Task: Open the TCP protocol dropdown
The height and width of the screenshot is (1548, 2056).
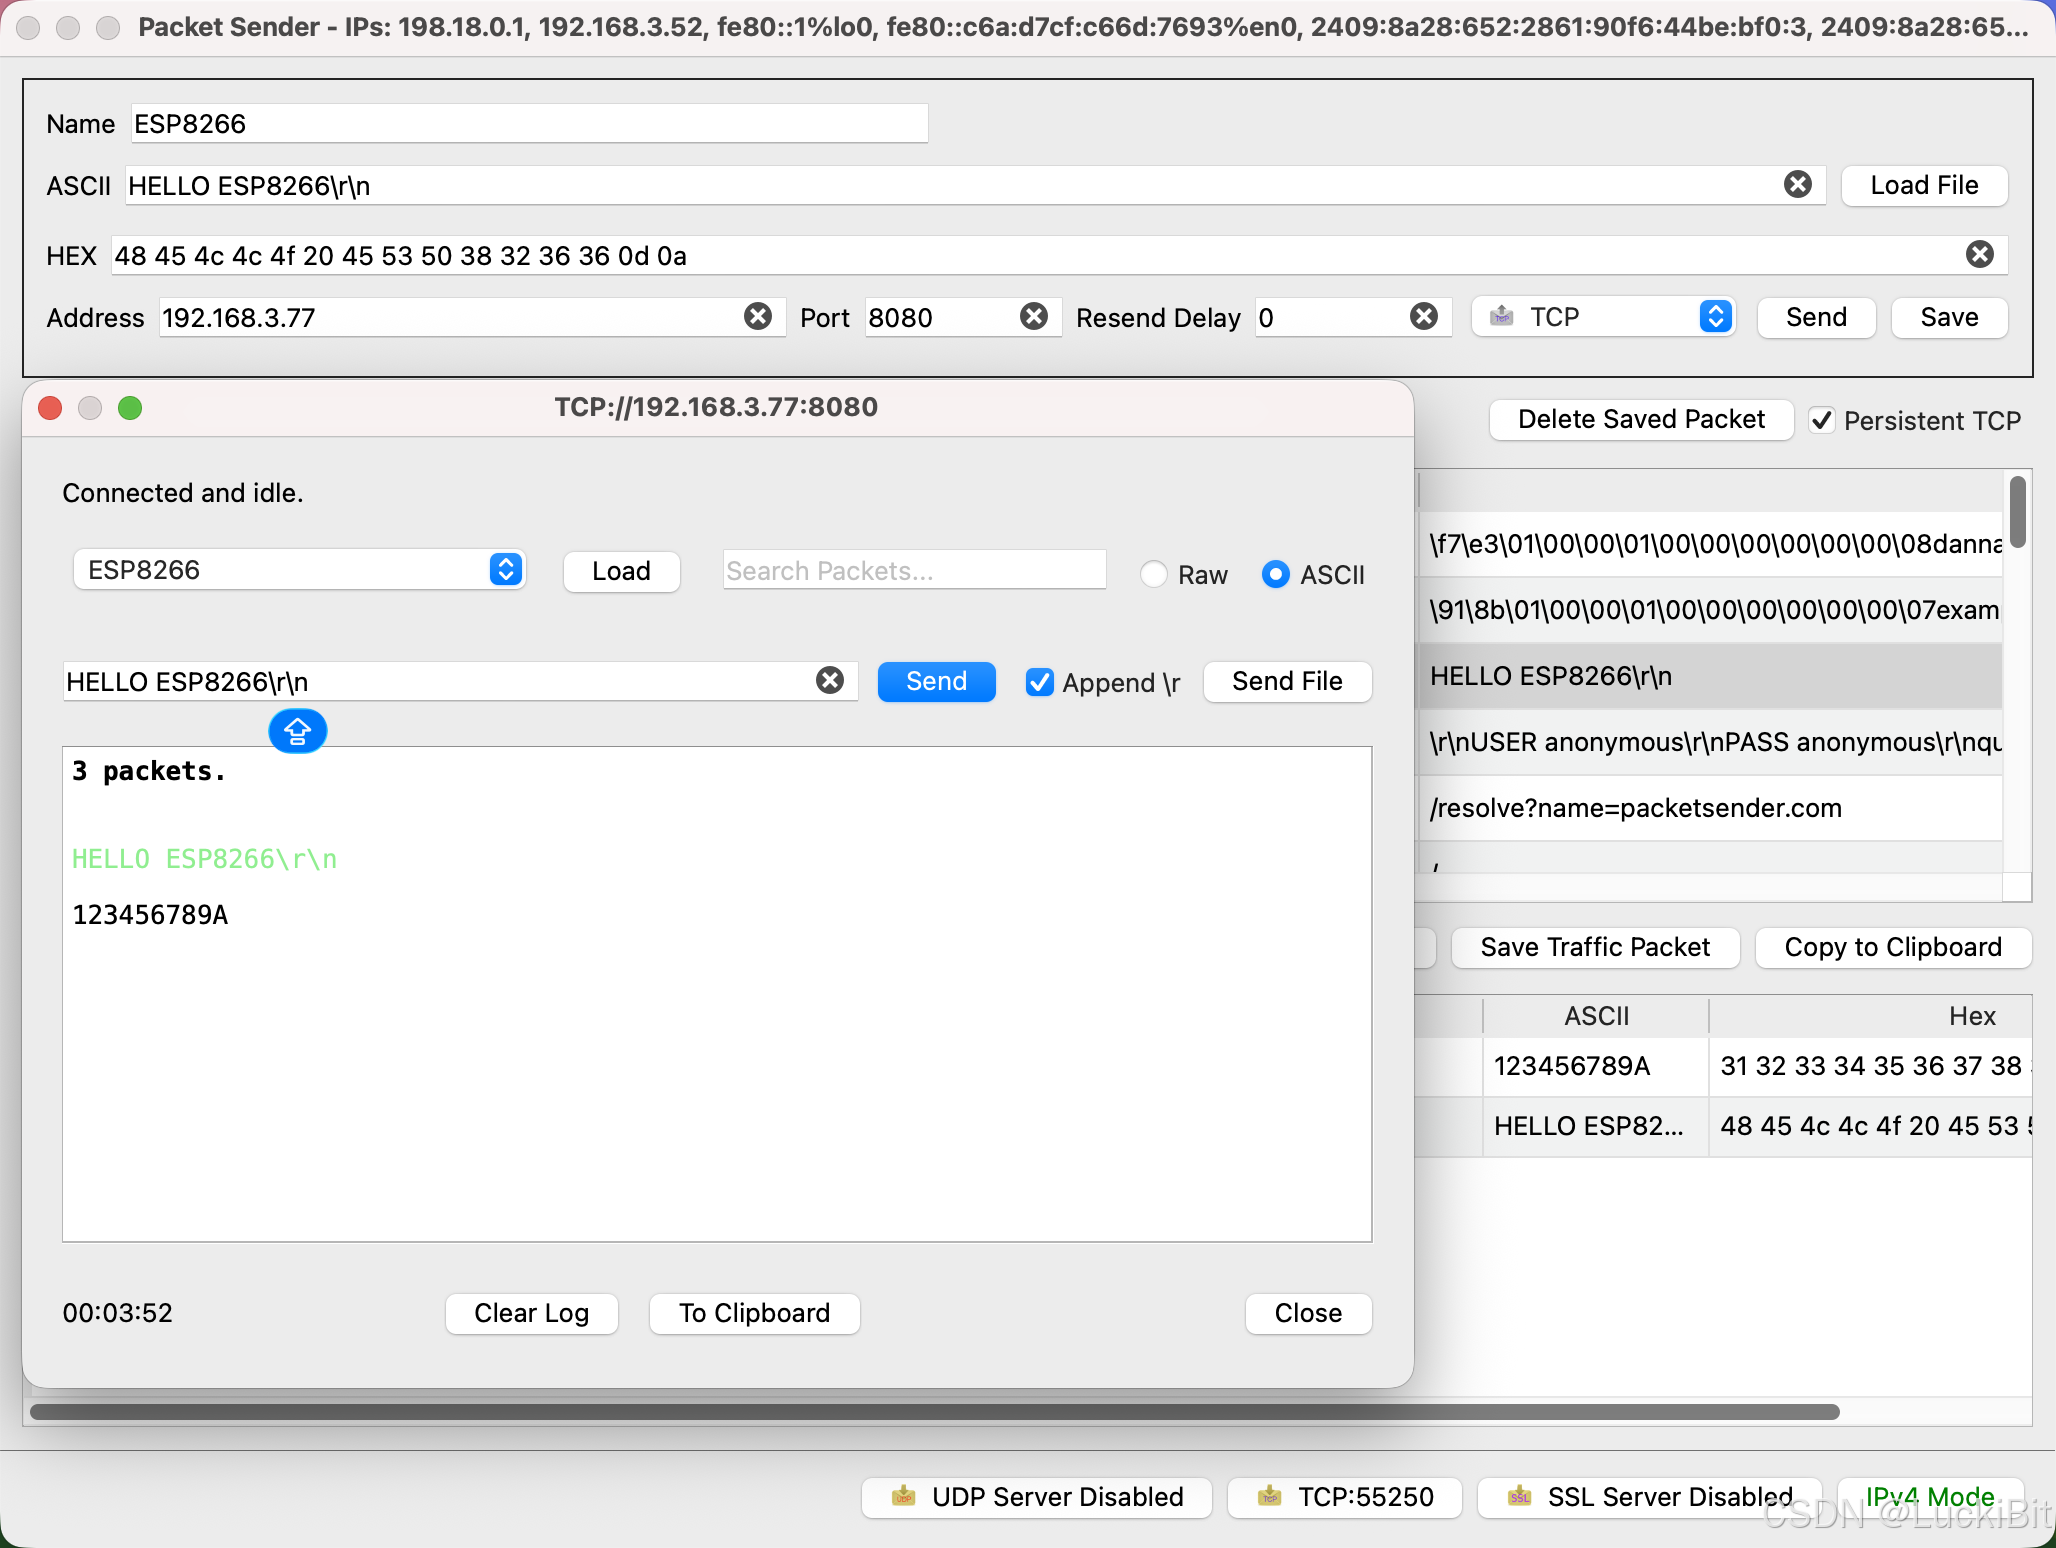Action: [x=1603, y=317]
